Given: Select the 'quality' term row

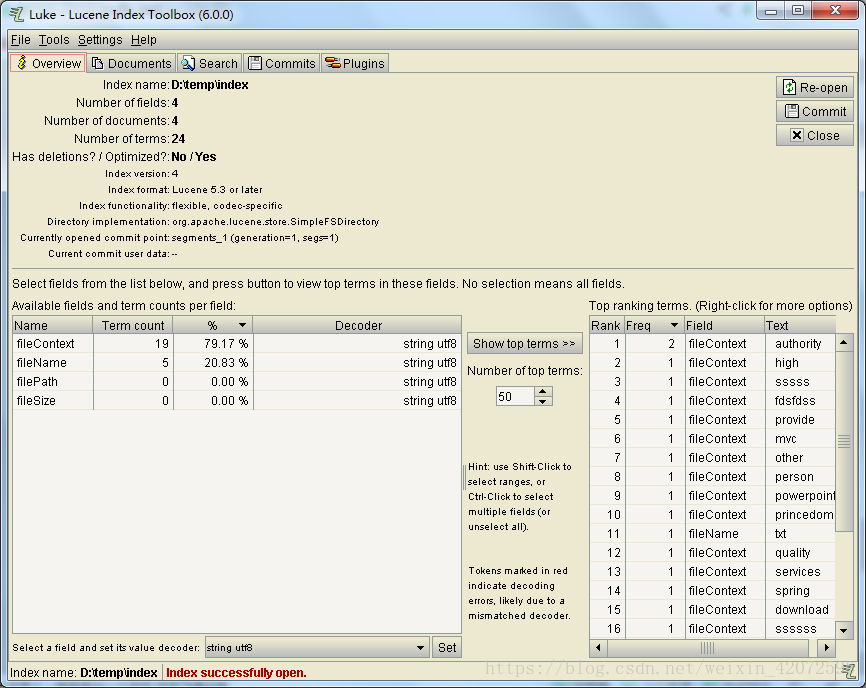Looking at the screenshot, I should pos(712,553).
